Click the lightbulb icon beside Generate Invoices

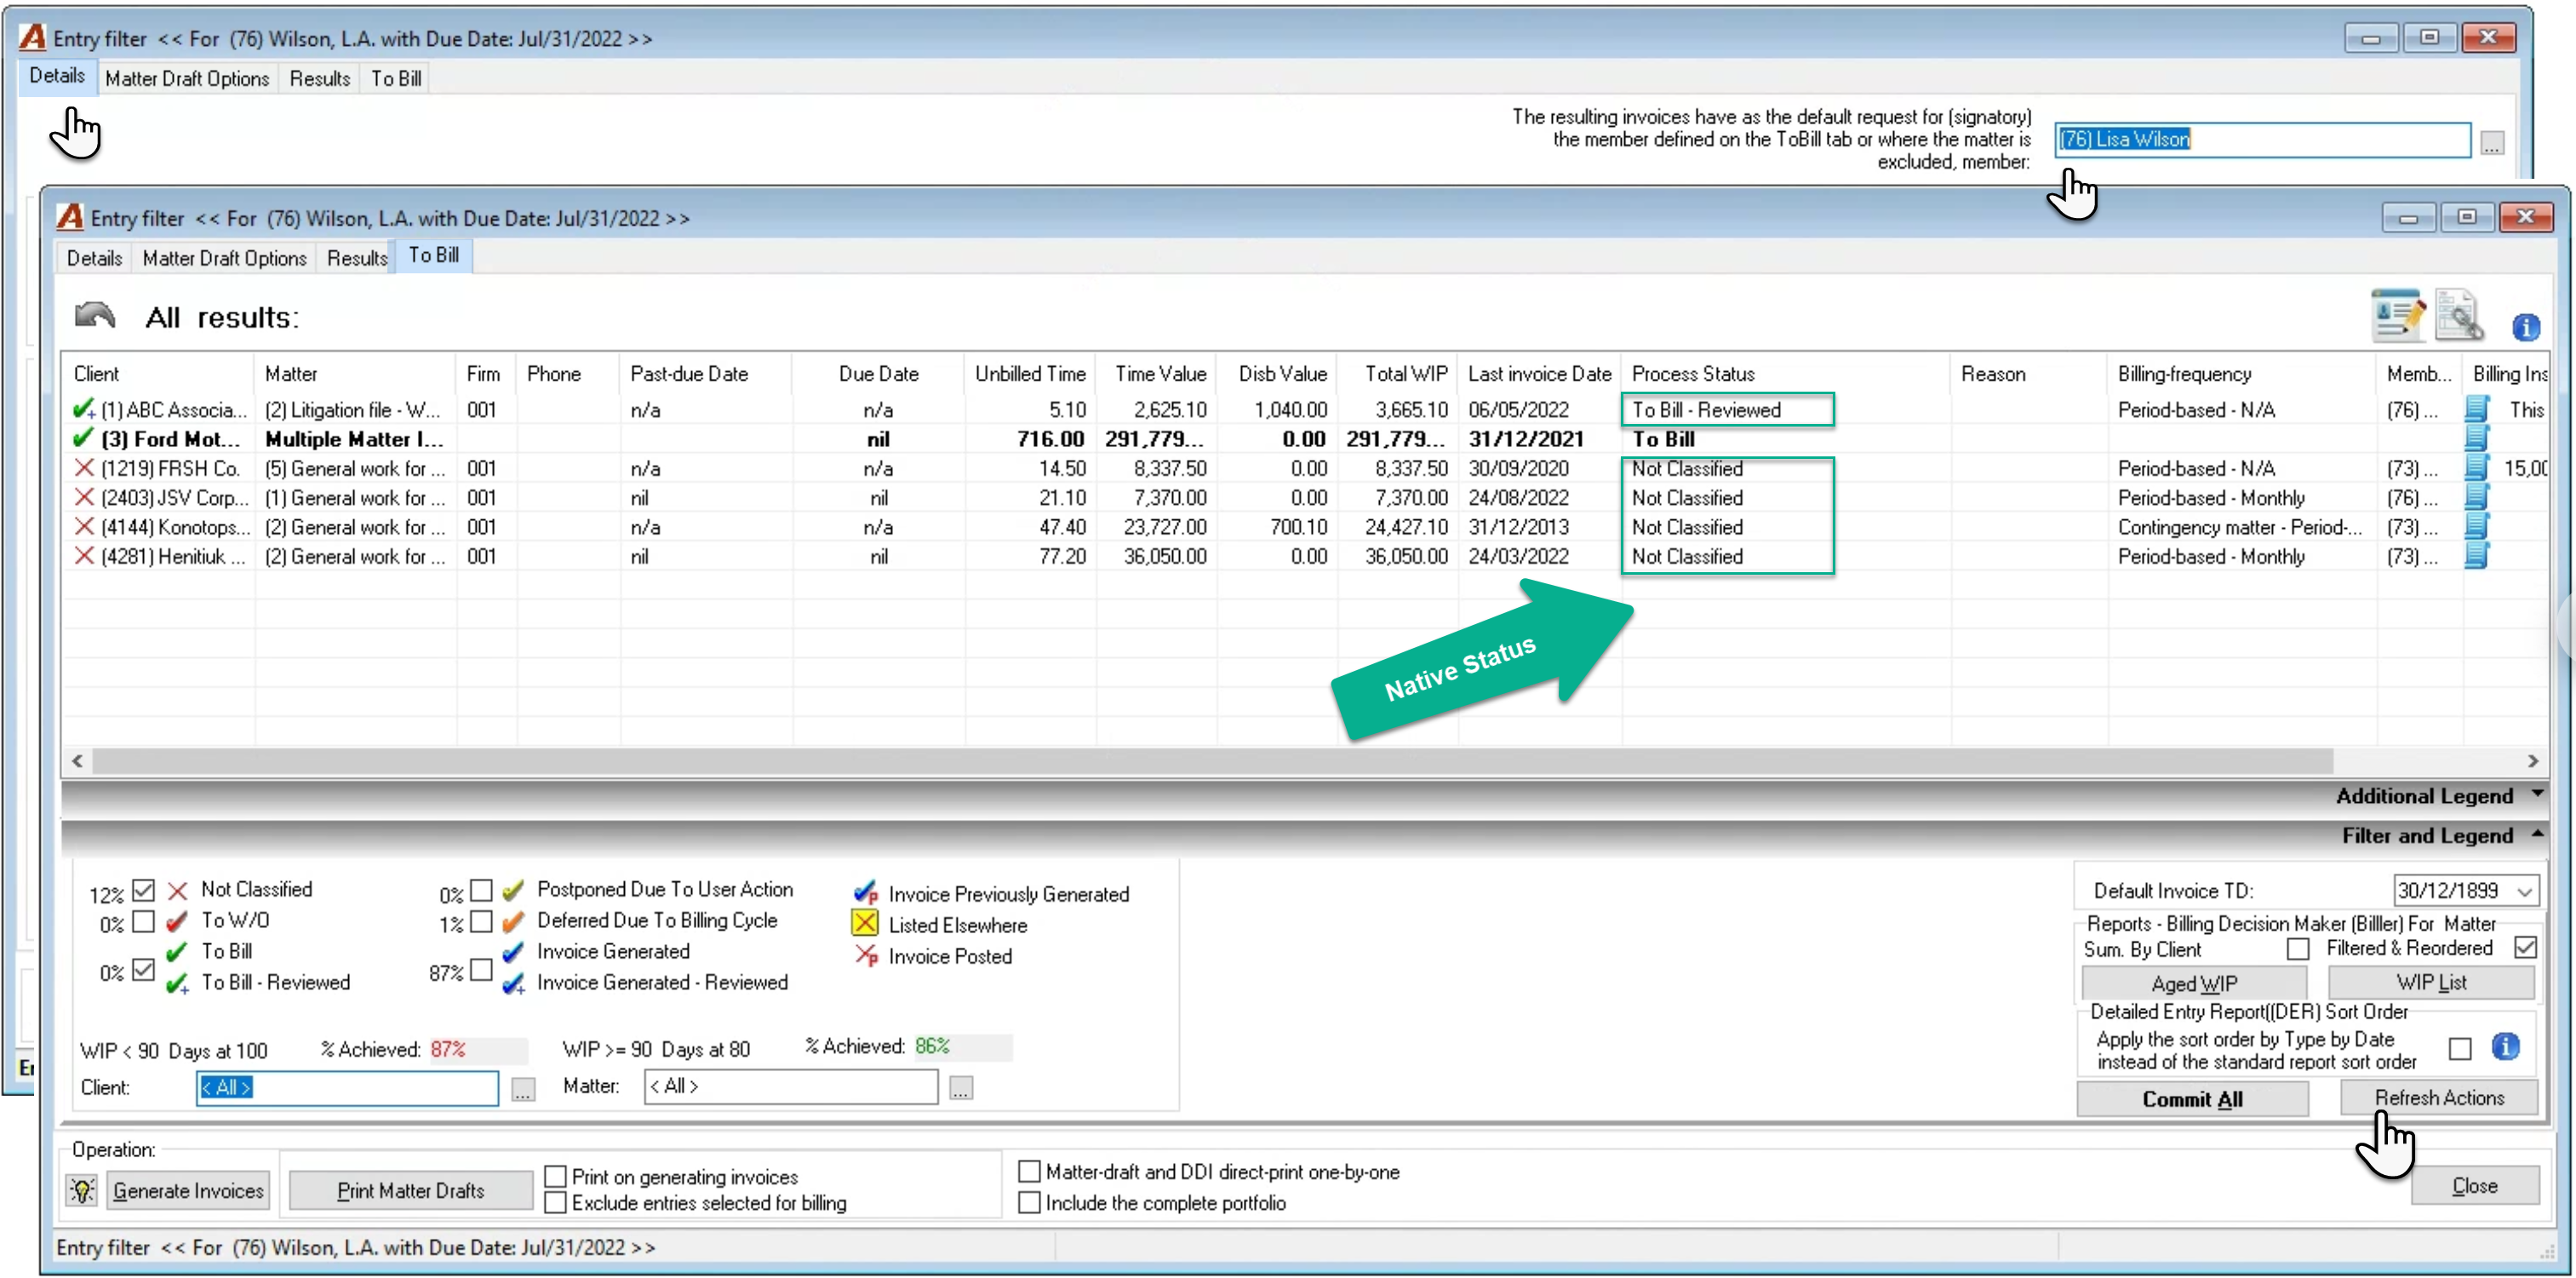pos(82,1190)
